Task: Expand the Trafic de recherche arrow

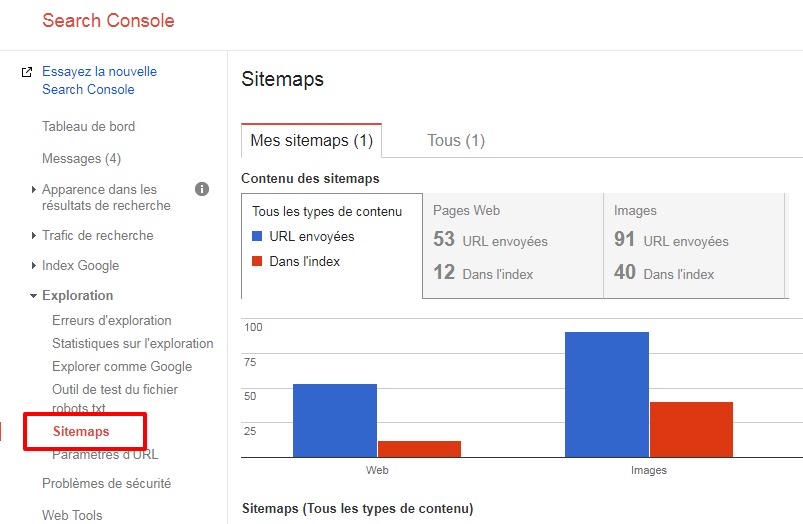Action: (x=33, y=236)
